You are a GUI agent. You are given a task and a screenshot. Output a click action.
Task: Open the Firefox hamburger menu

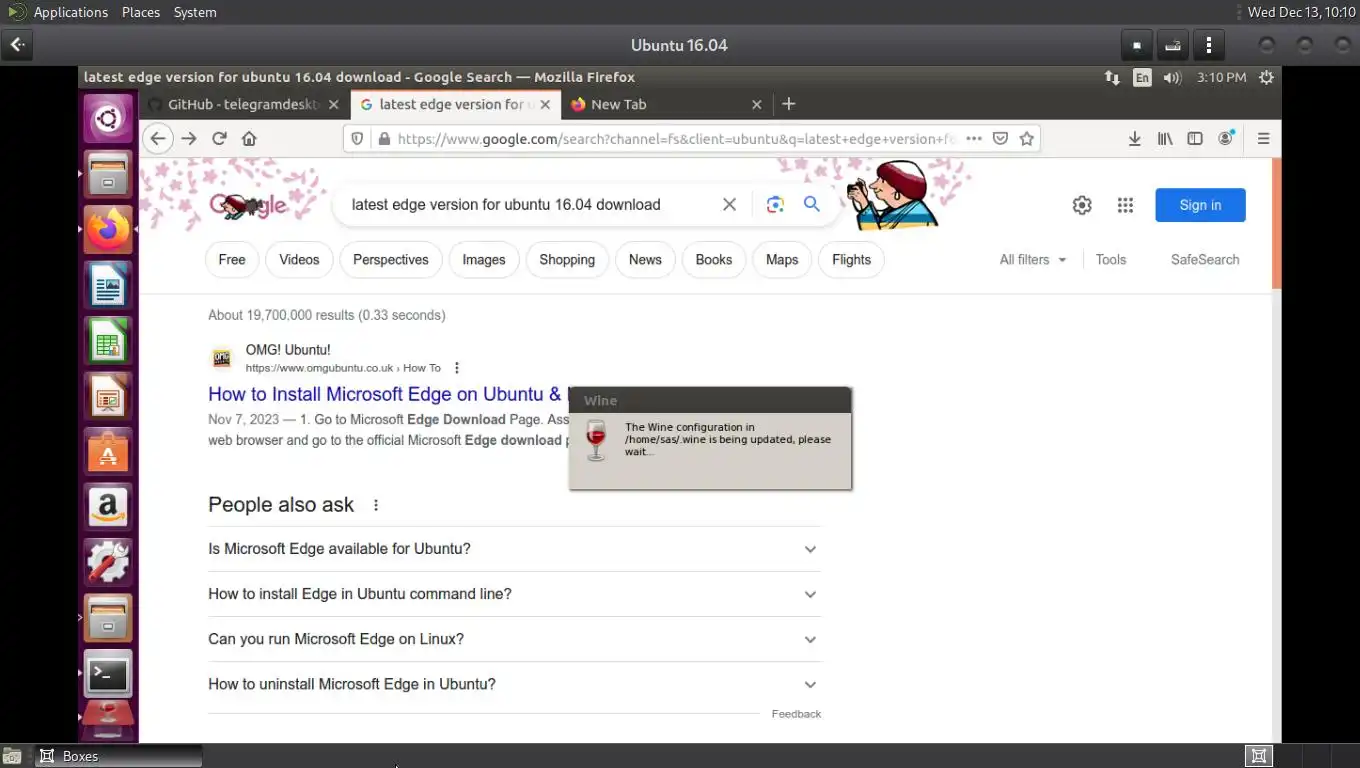coord(1263,139)
